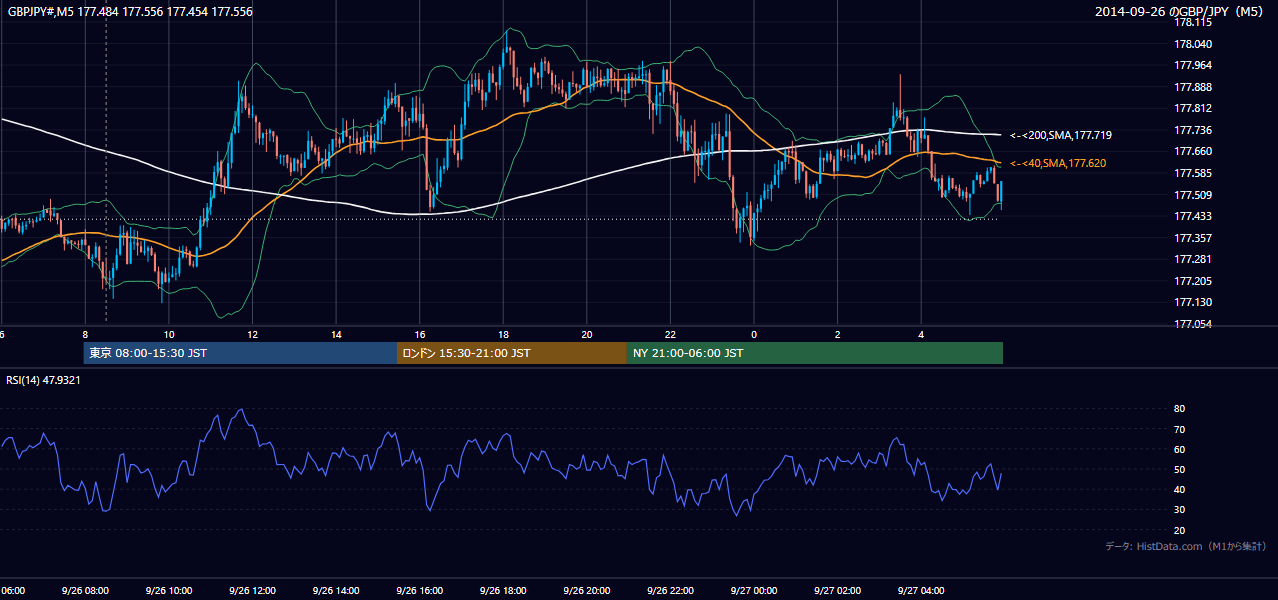The image size is (1278, 600).
Task: Click price level 177.509 on the axis
Action: click(1193, 195)
